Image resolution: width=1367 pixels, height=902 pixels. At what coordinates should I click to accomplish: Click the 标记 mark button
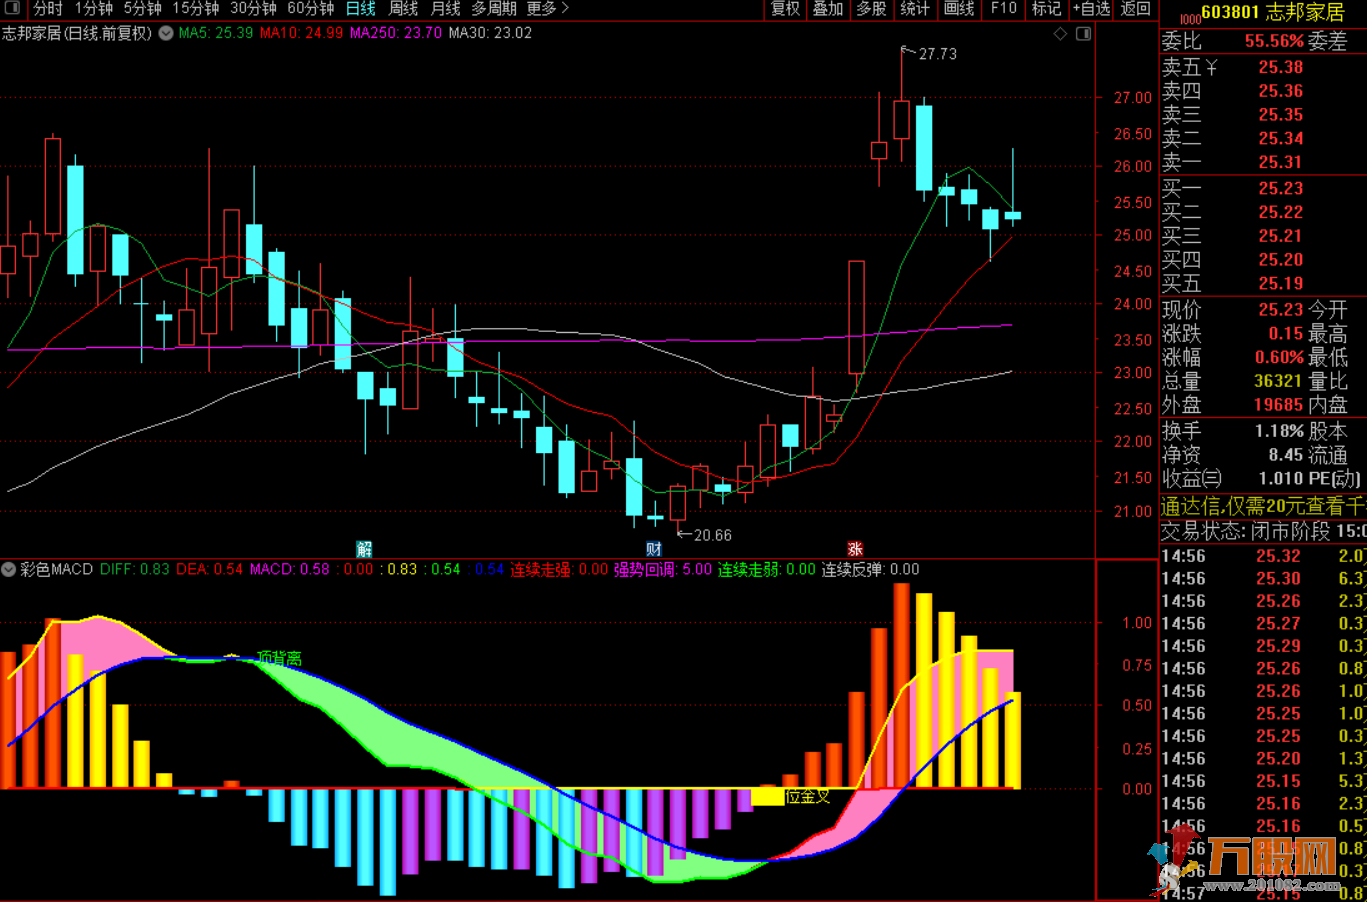[1046, 8]
